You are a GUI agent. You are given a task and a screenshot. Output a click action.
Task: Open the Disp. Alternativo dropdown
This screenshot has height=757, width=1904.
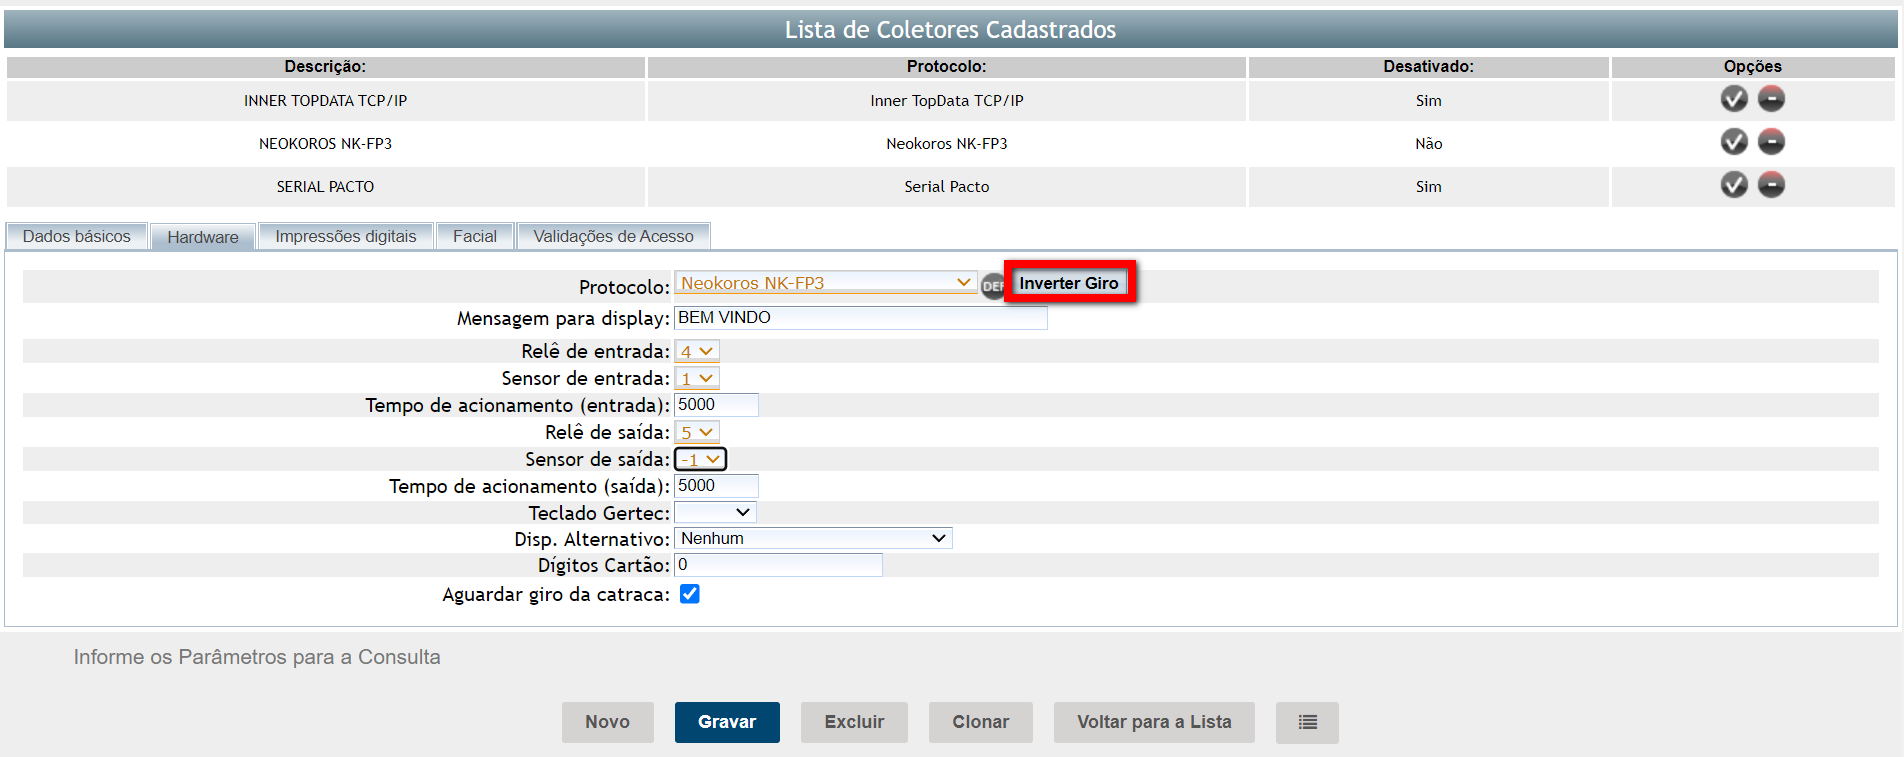click(x=812, y=538)
